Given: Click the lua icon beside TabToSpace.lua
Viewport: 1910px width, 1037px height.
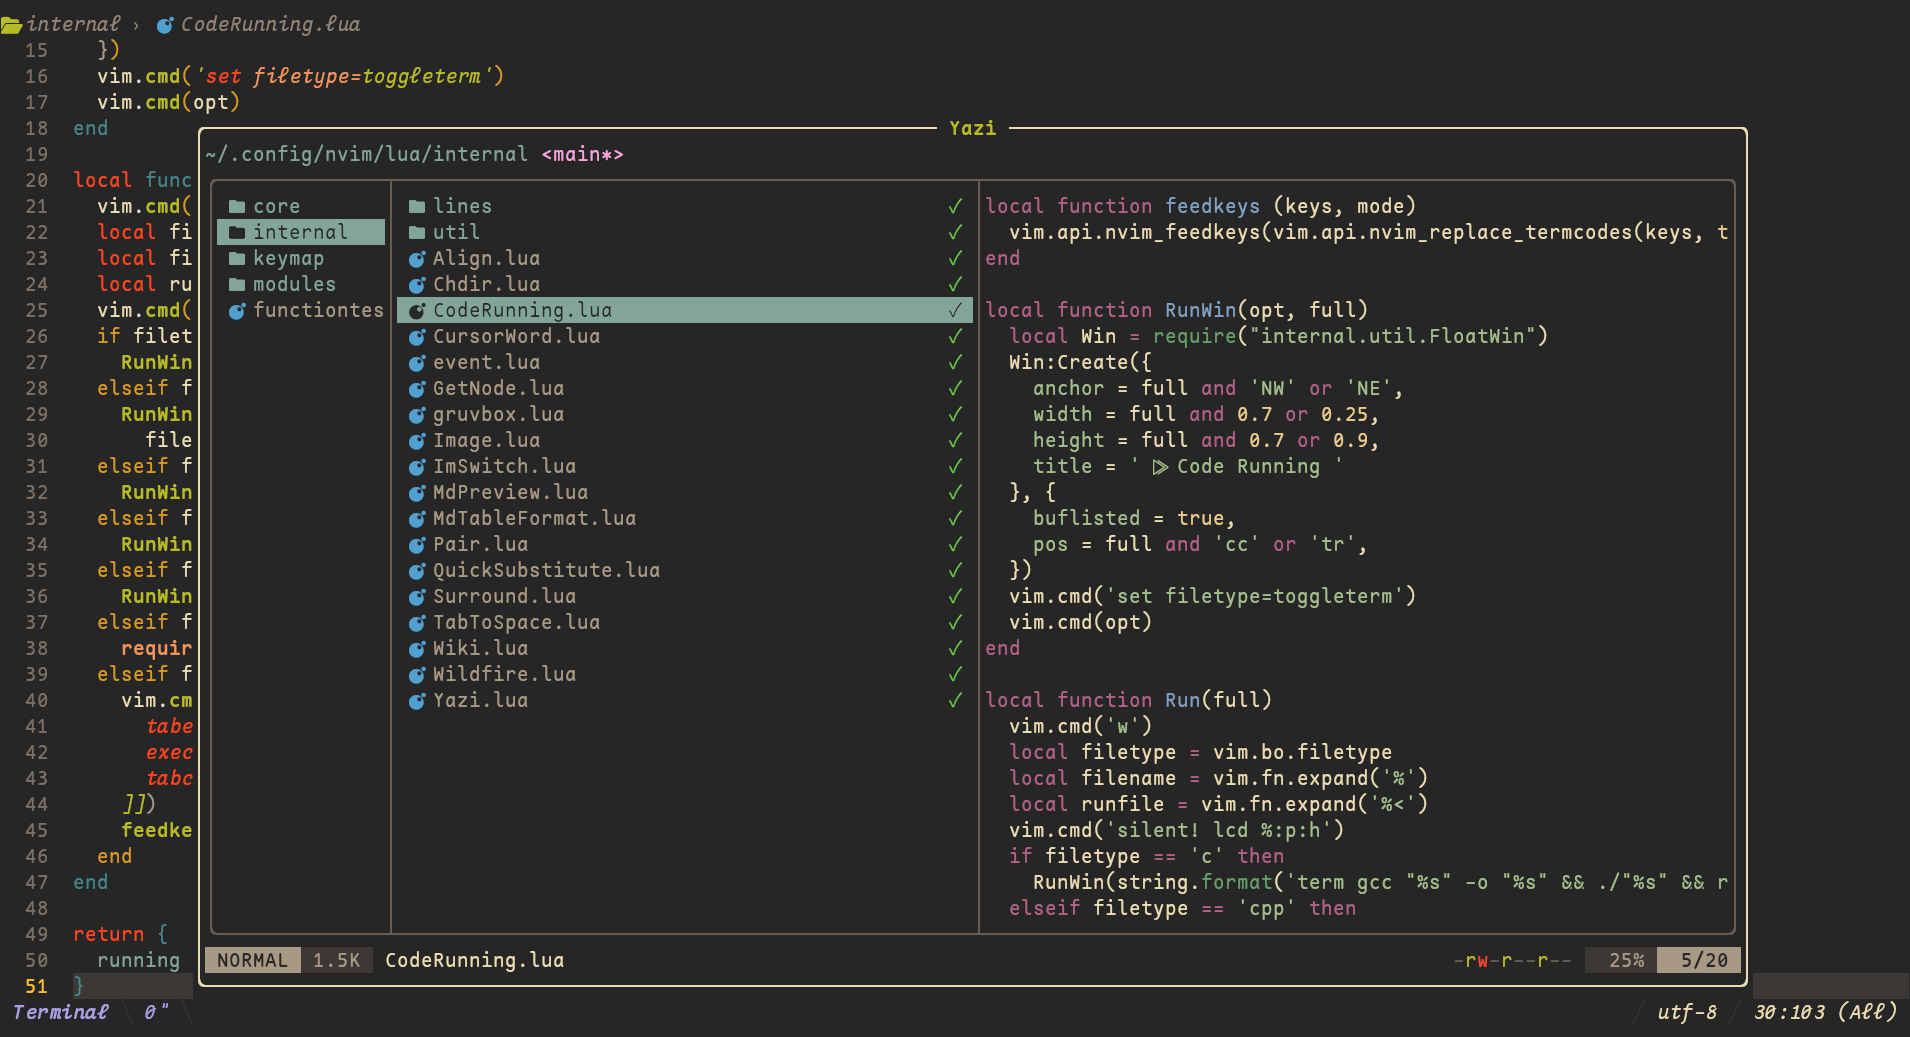Looking at the screenshot, I should (x=417, y=623).
